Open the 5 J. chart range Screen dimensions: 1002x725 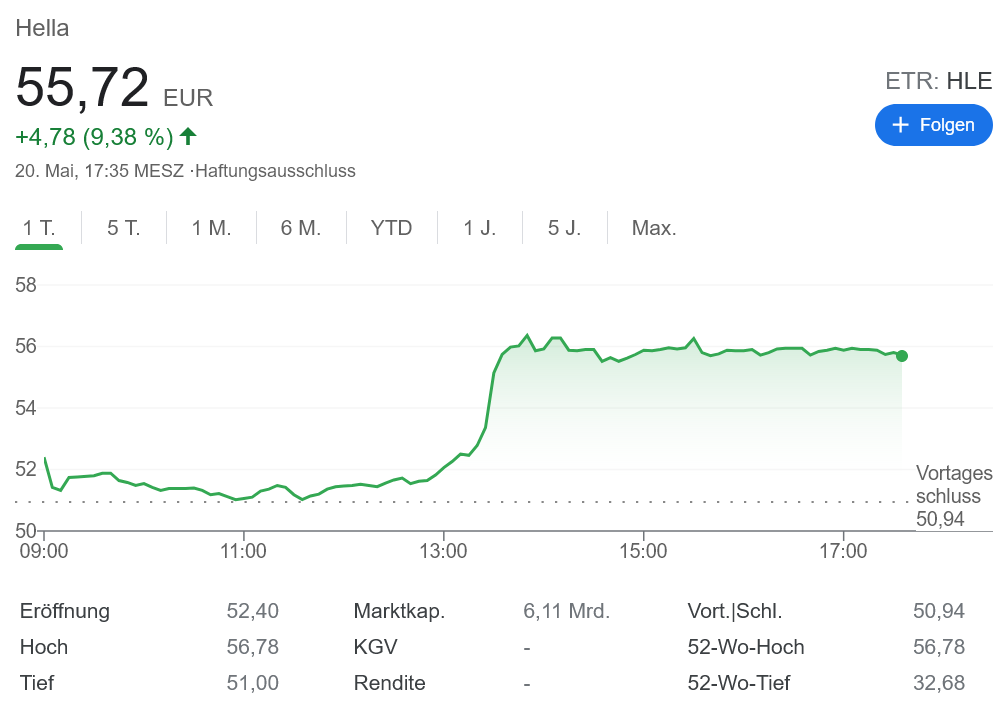(564, 228)
